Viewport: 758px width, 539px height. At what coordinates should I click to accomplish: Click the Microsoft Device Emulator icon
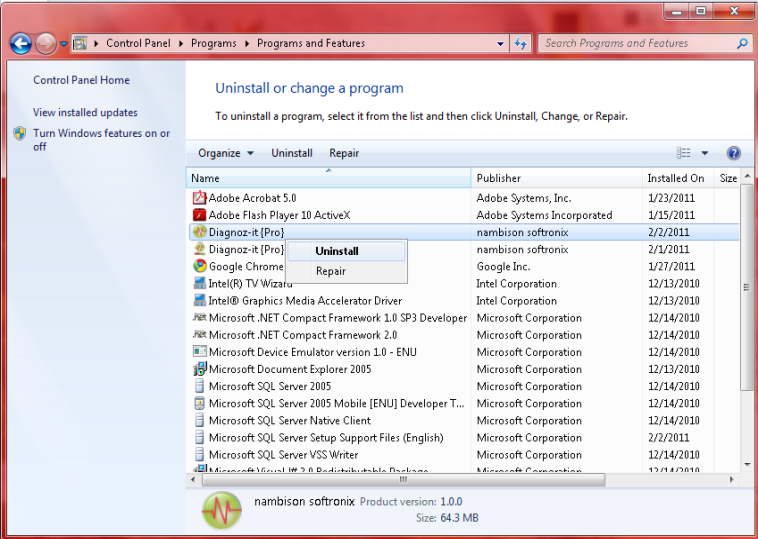coord(199,352)
